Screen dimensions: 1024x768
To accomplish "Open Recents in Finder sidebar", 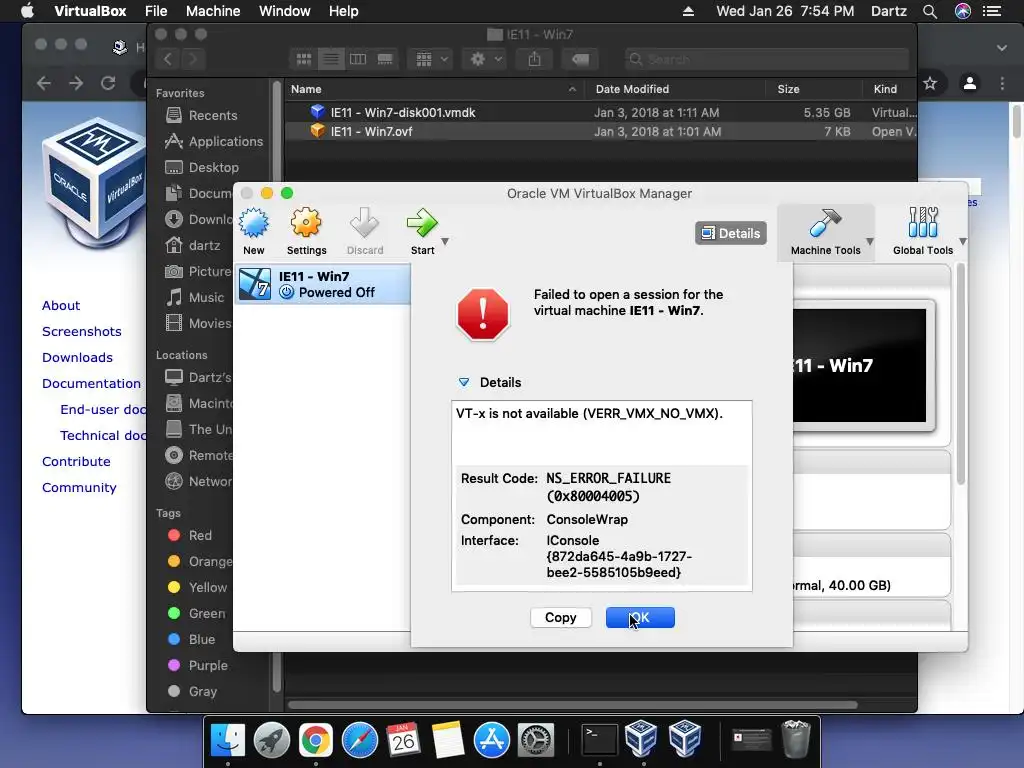I will click(212, 116).
